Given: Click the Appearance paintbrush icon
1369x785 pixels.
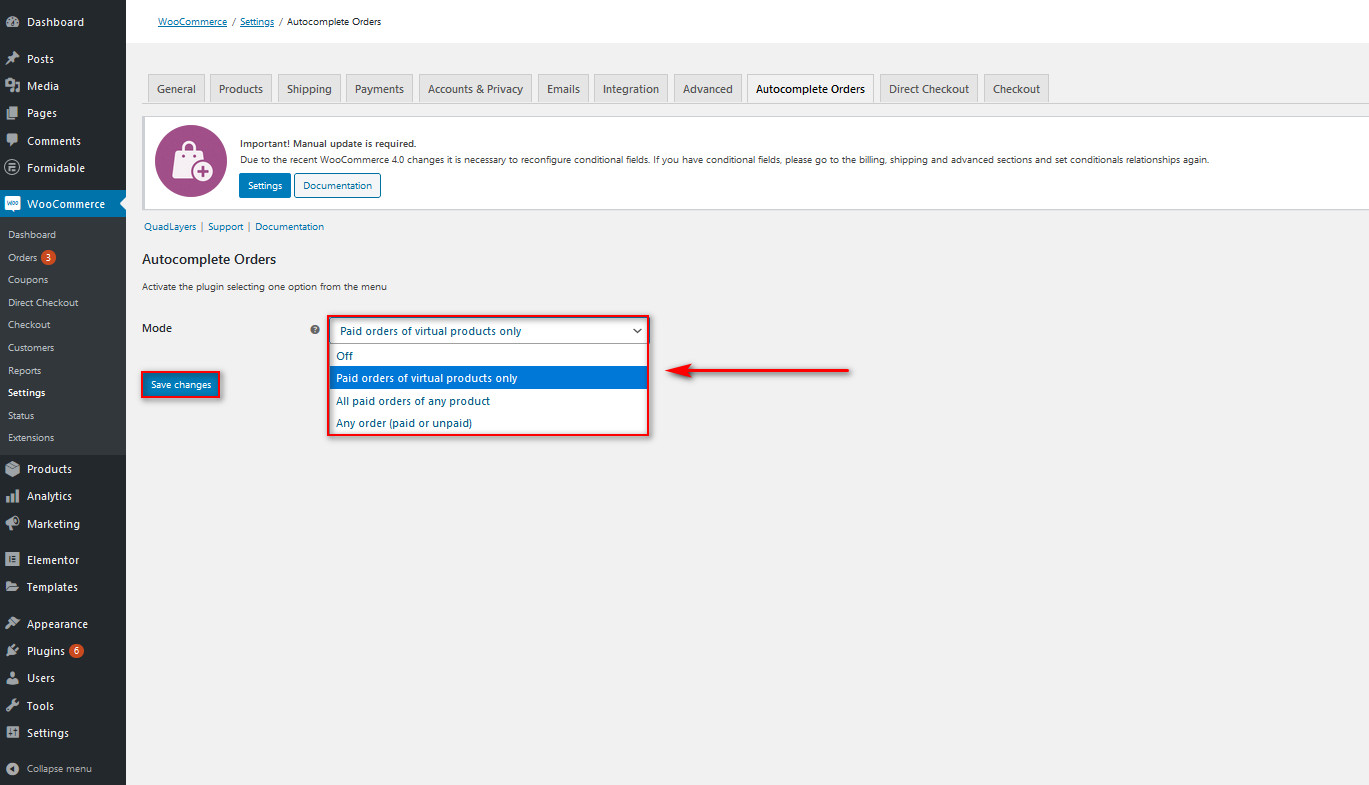Looking at the screenshot, I should (x=13, y=624).
